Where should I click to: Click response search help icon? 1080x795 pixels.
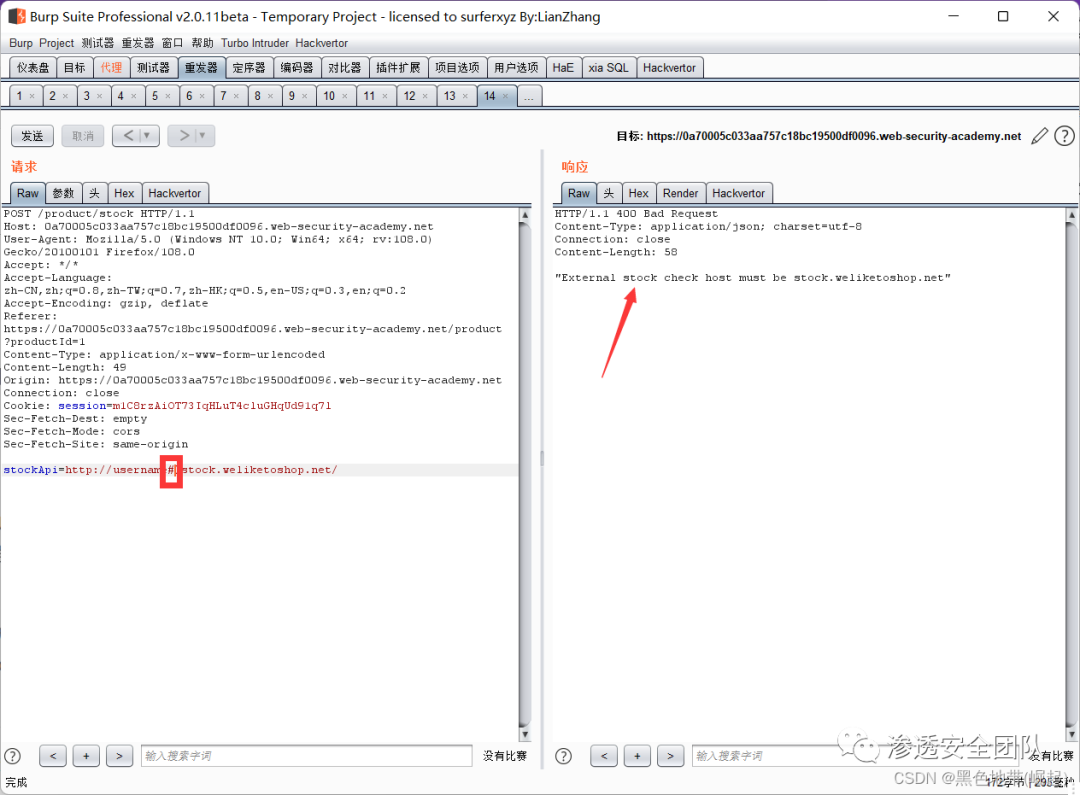563,756
